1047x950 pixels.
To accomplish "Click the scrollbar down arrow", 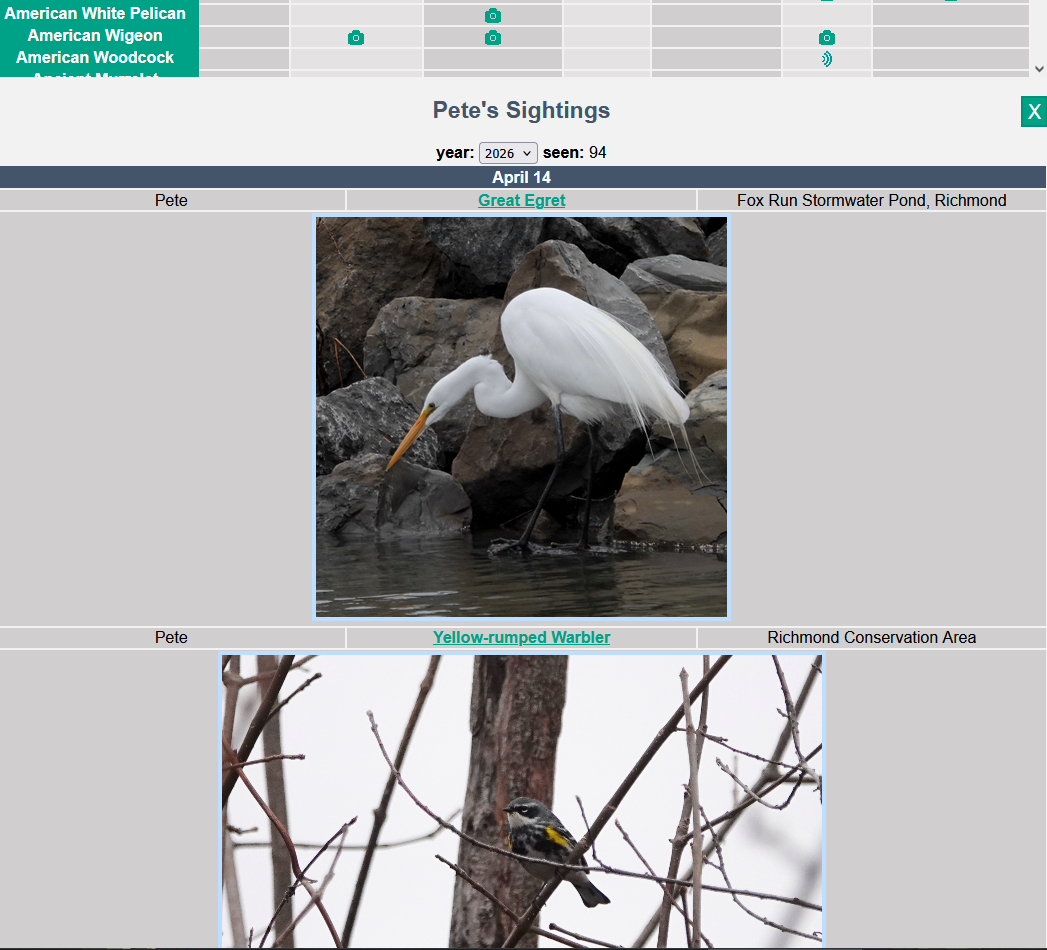I will (x=1039, y=69).
